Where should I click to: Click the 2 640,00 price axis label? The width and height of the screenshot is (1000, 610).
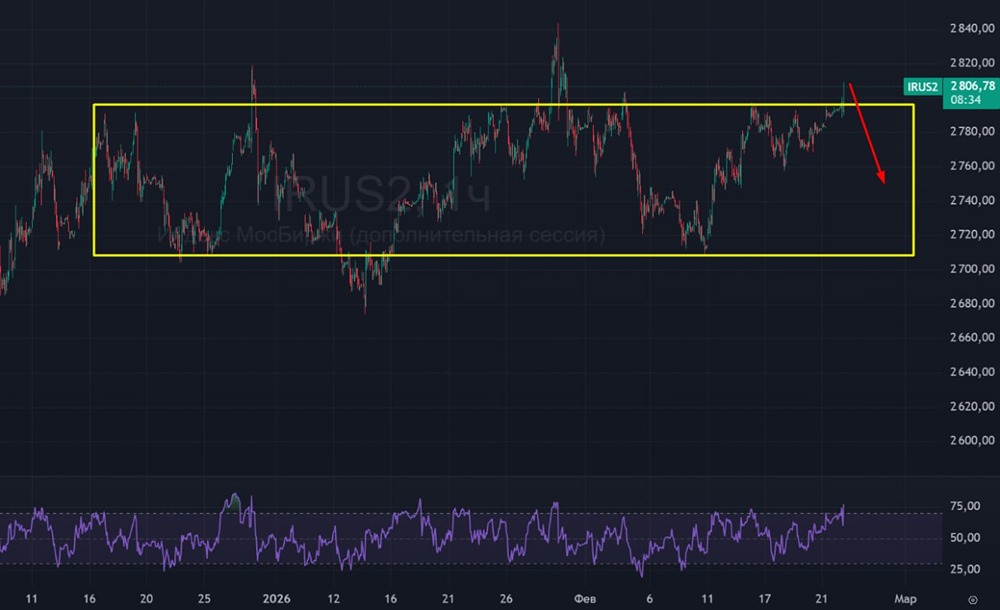point(972,372)
